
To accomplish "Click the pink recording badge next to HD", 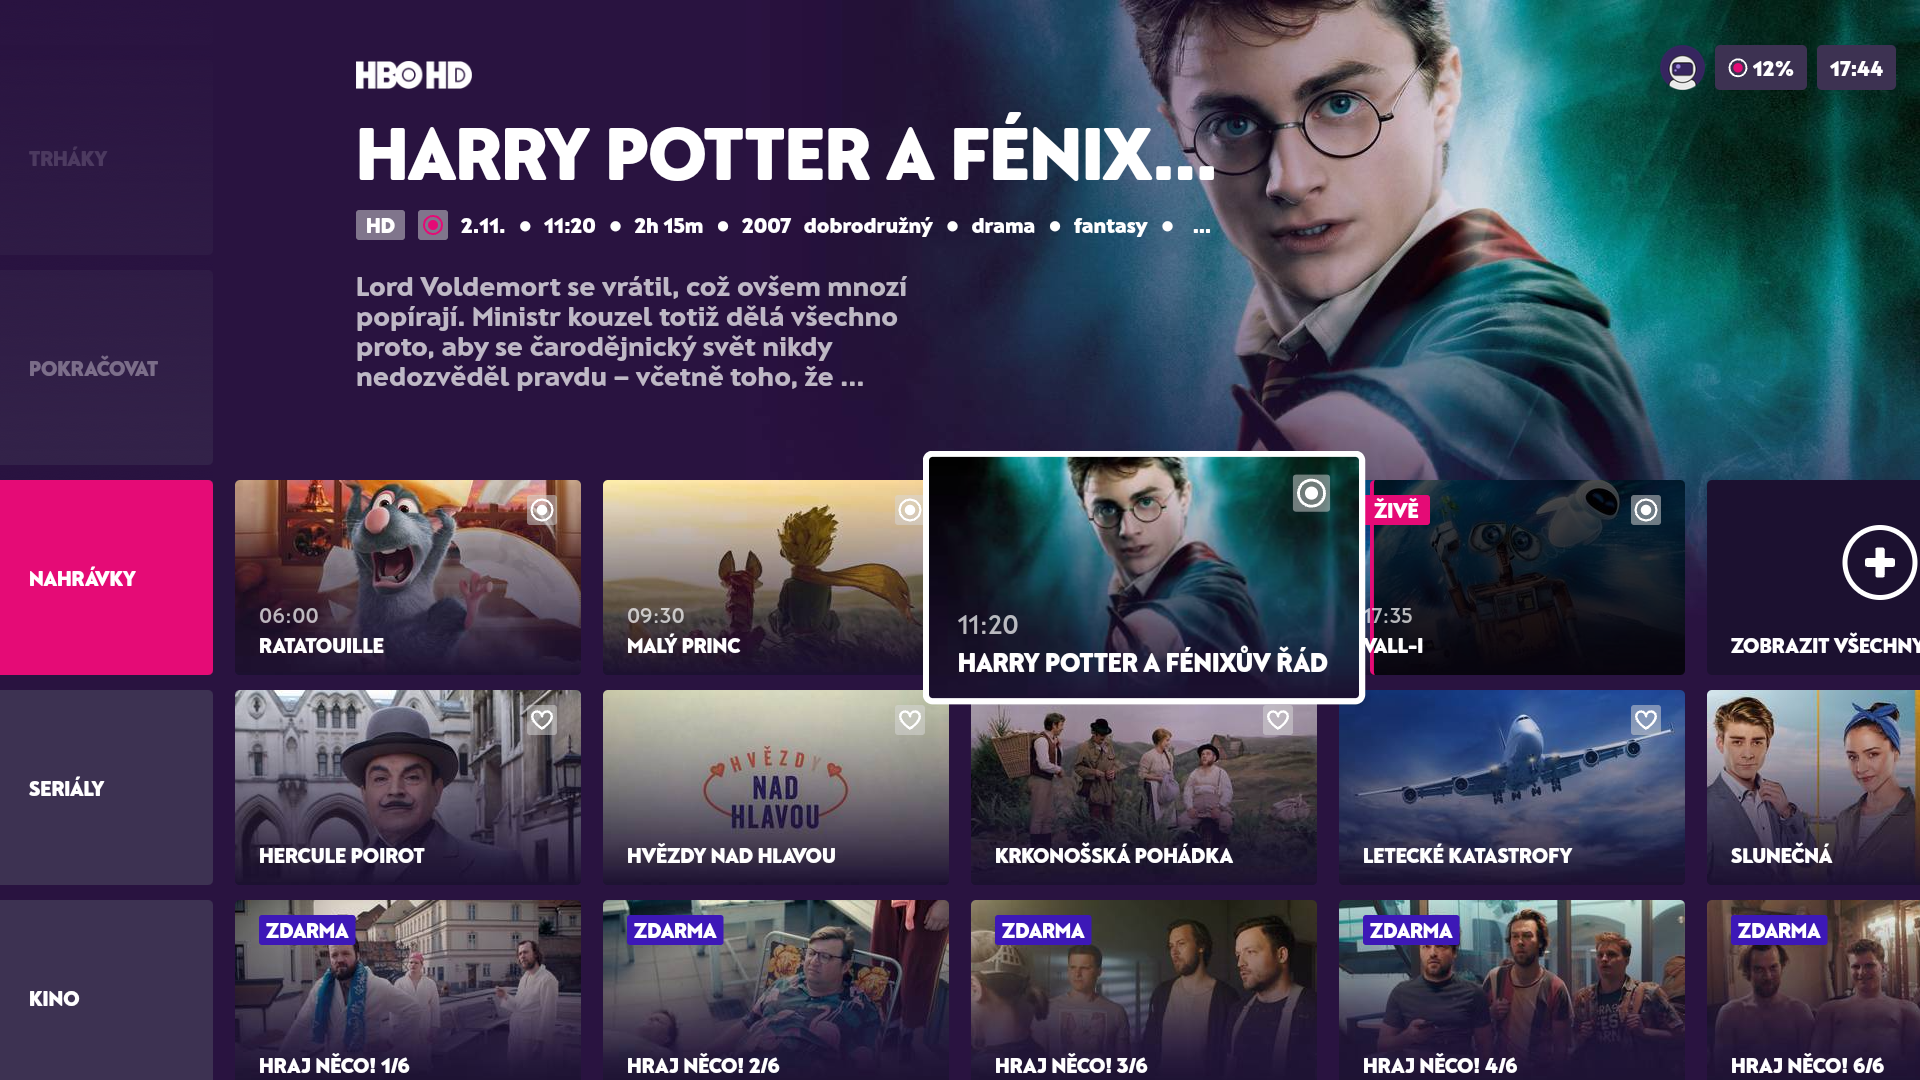I will coord(432,225).
